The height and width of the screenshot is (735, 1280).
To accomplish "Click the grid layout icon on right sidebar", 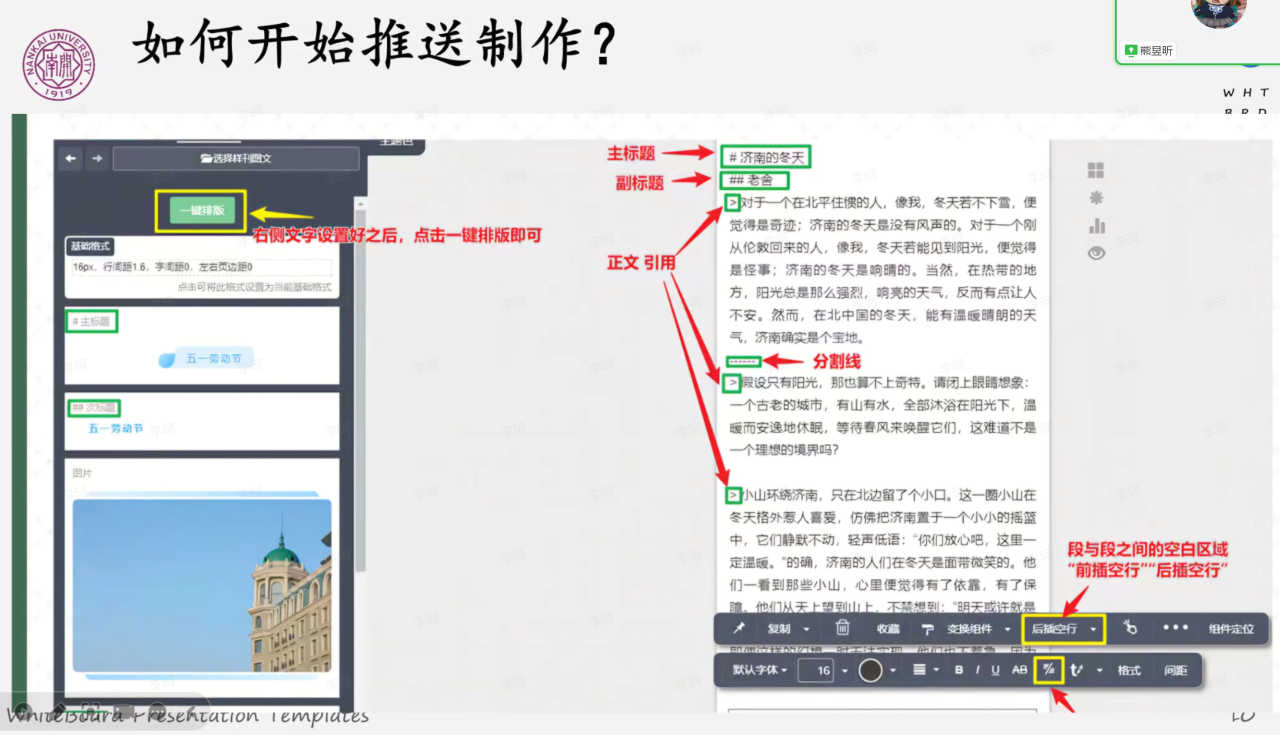I will tap(1096, 171).
